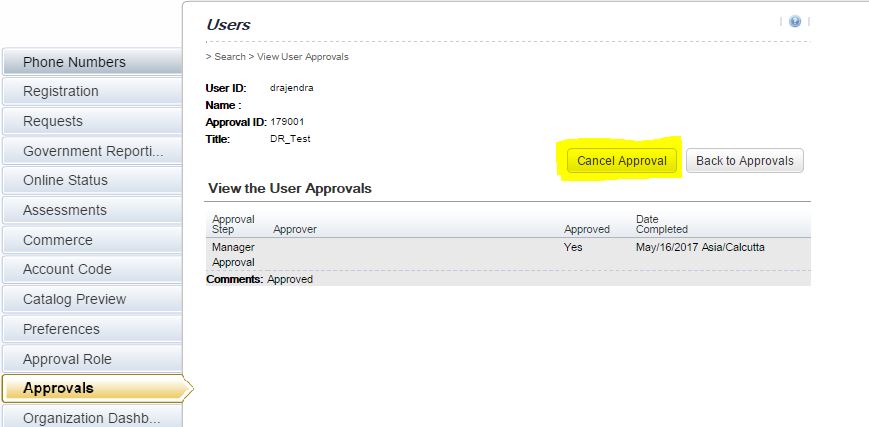Click the help icon near Users header
The width and height of the screenshot is (869, 427).
pos(795,22)
